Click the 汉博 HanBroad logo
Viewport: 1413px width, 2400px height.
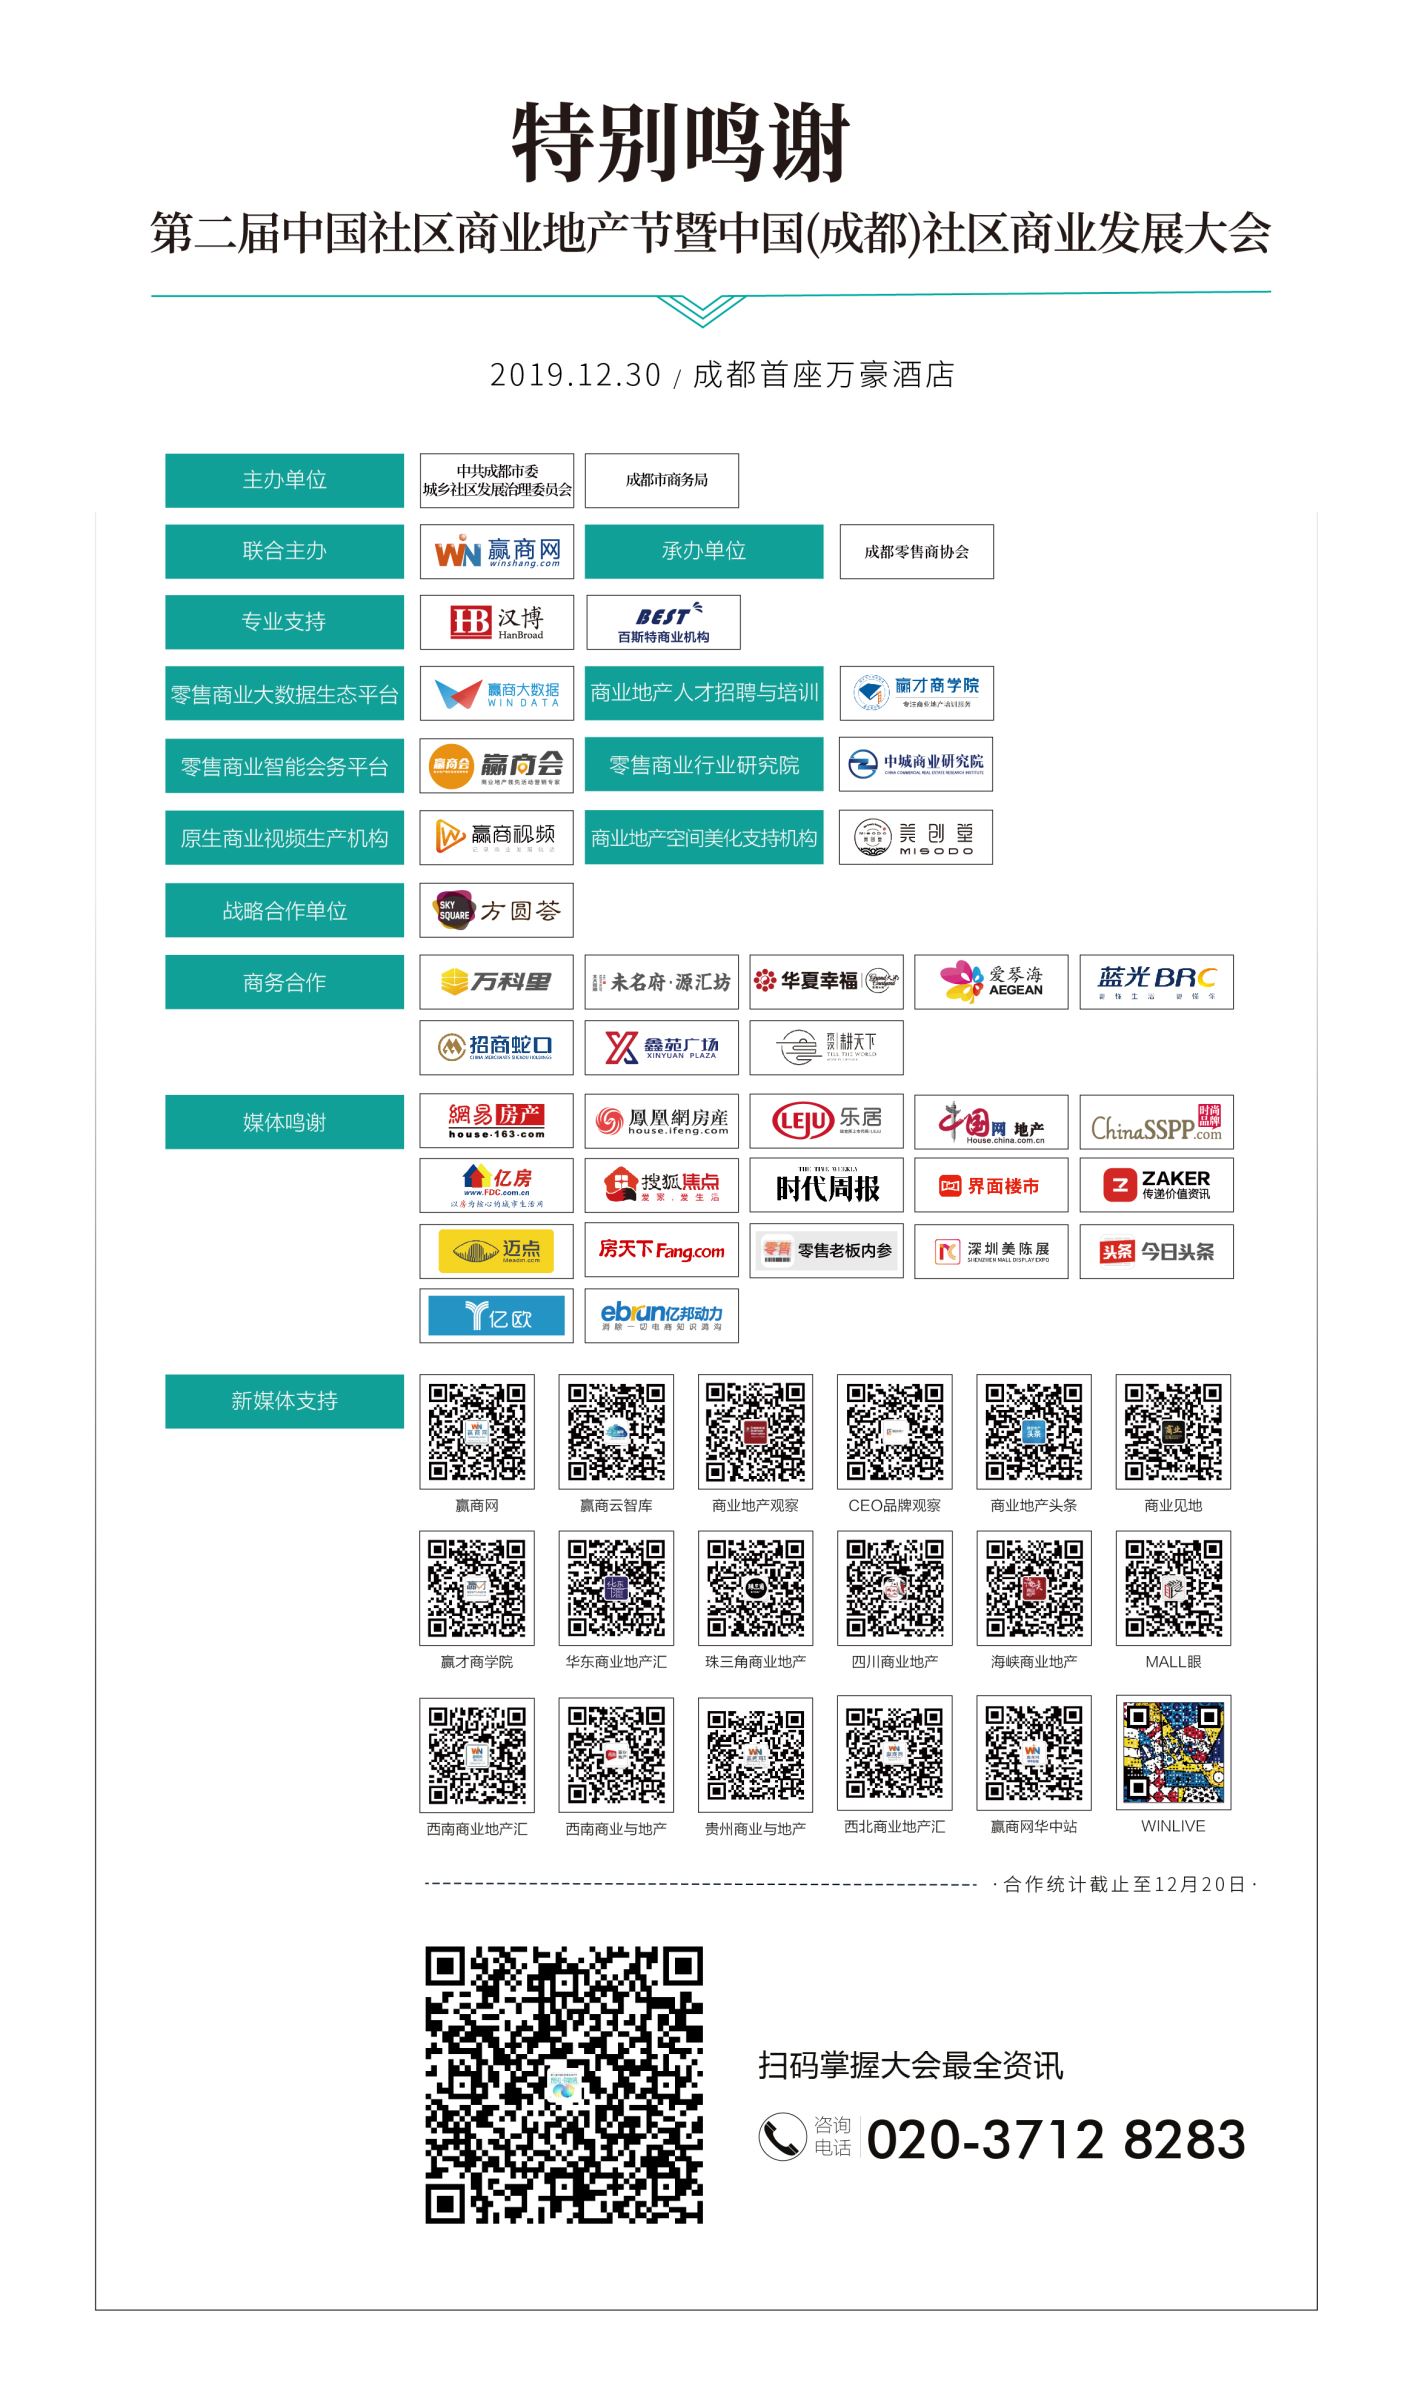pyautogui.click(x=497, y=622)
